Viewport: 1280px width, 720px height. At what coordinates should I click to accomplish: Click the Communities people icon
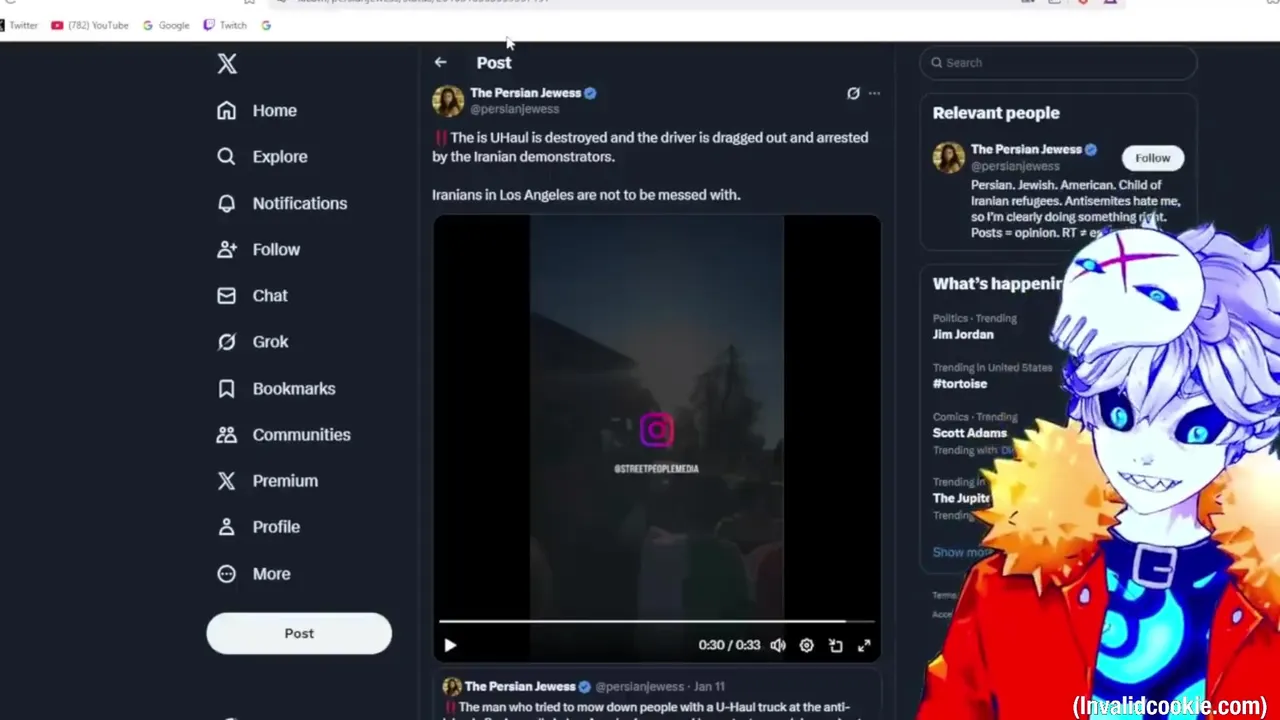[x=227, y=434]
